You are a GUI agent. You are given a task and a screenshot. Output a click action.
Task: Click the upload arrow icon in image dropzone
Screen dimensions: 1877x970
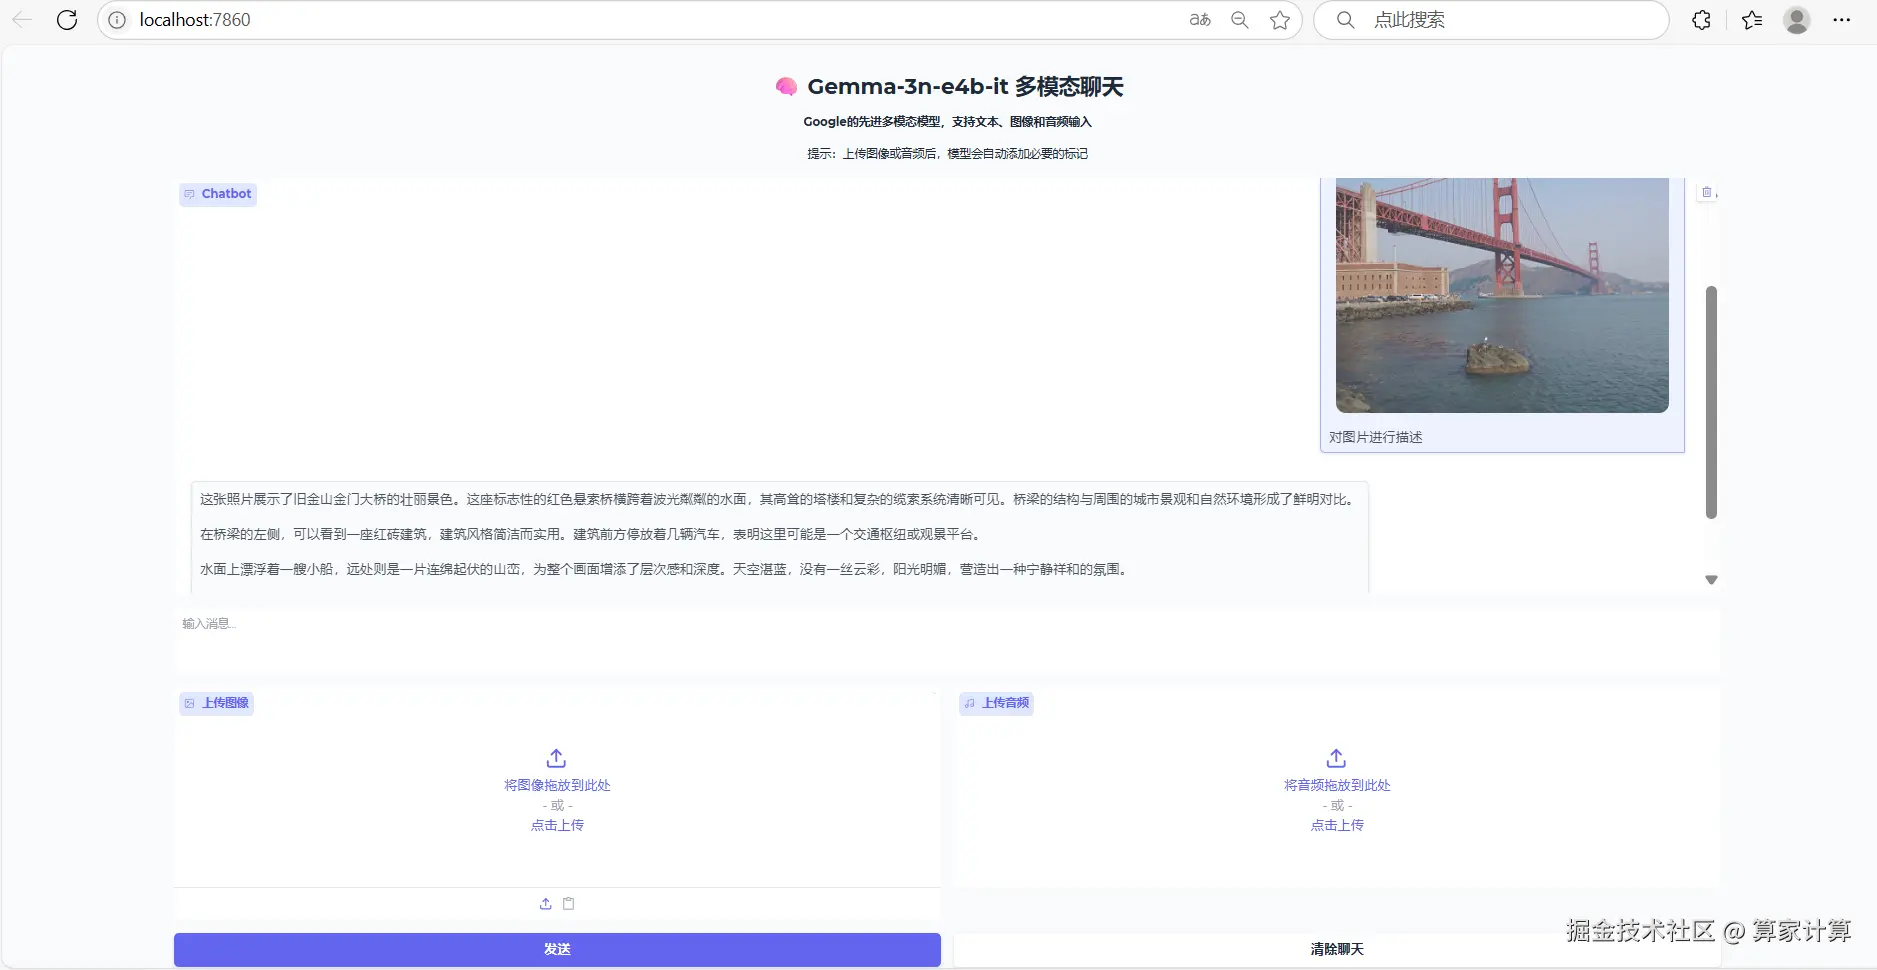pyautogui.click(x=557, y=758)
